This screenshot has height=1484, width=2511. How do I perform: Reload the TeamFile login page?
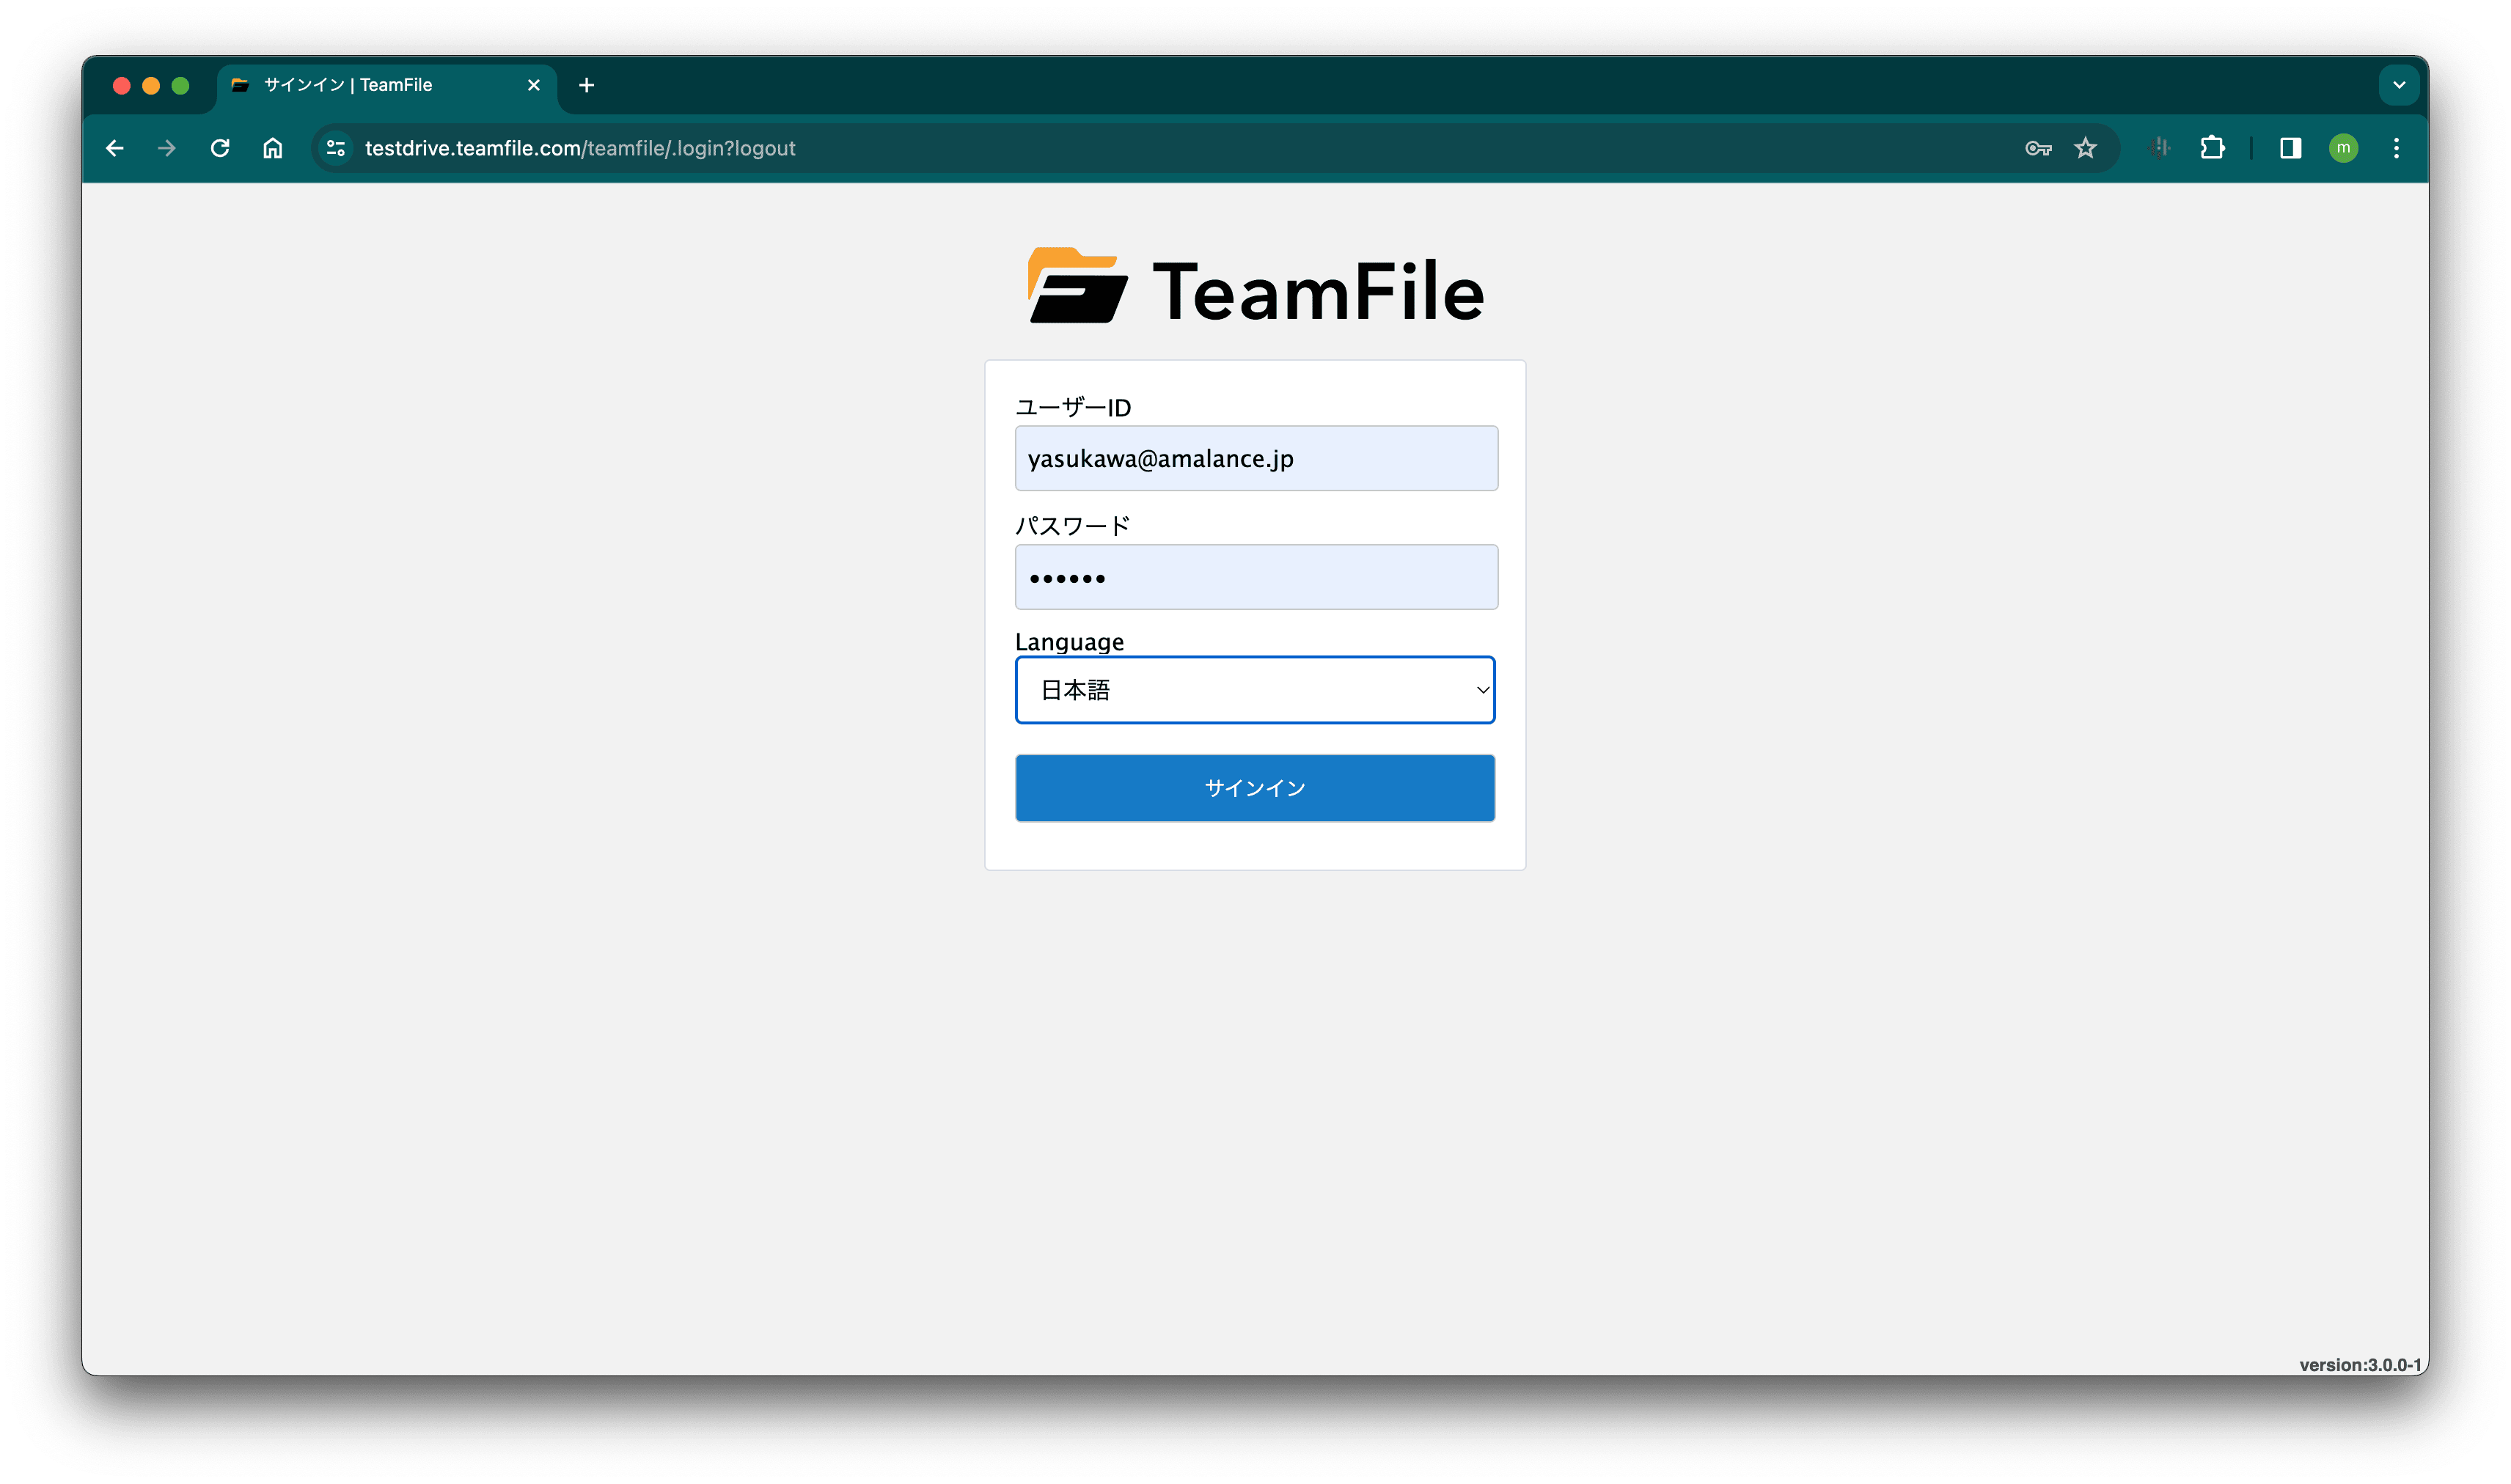pos(220,148)
